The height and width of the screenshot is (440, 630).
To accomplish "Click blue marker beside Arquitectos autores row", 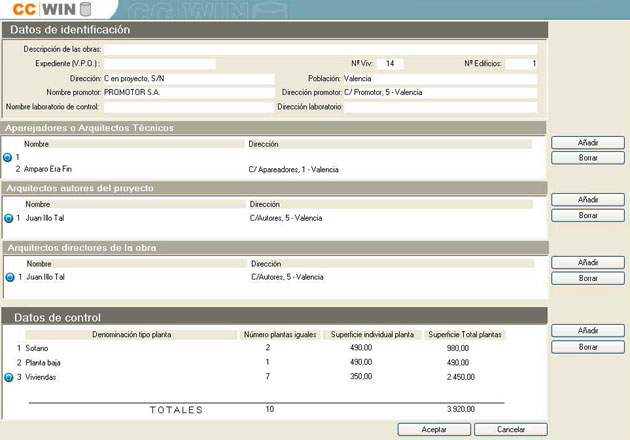I will pyautogui.click(x=9, y=218).
